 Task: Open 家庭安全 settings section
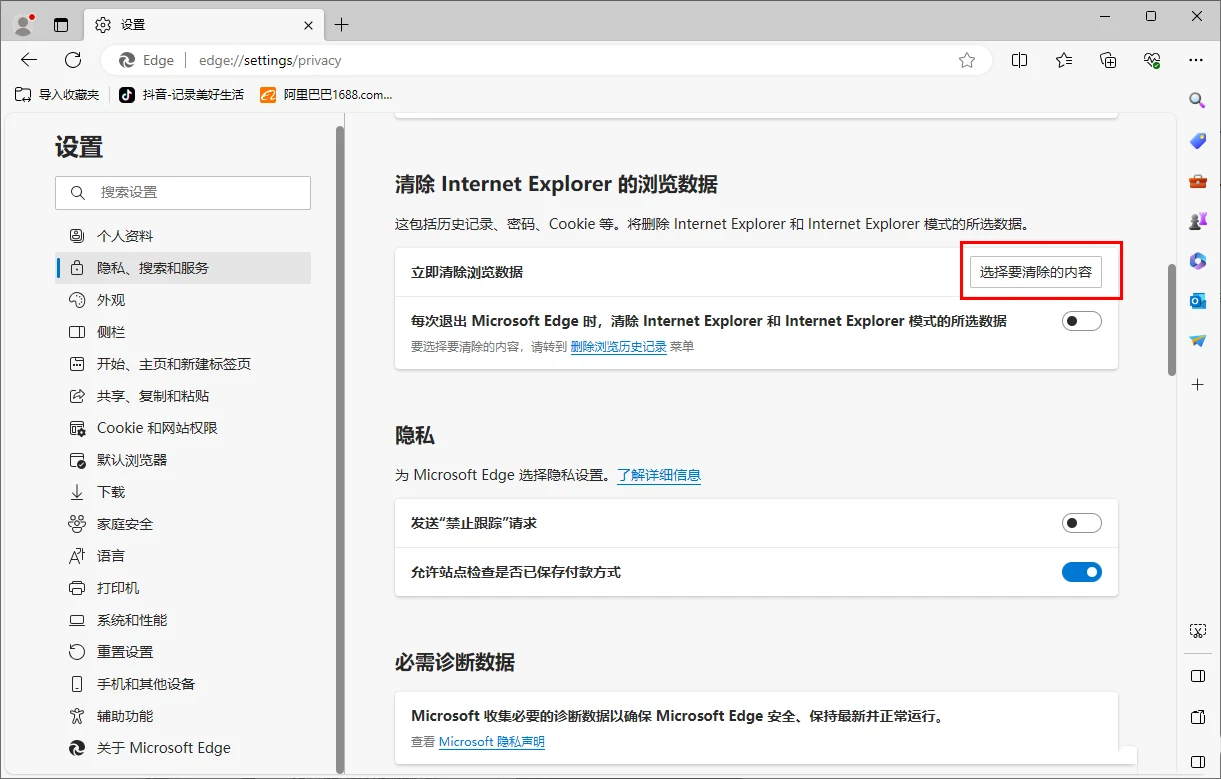tap(183, 524)
